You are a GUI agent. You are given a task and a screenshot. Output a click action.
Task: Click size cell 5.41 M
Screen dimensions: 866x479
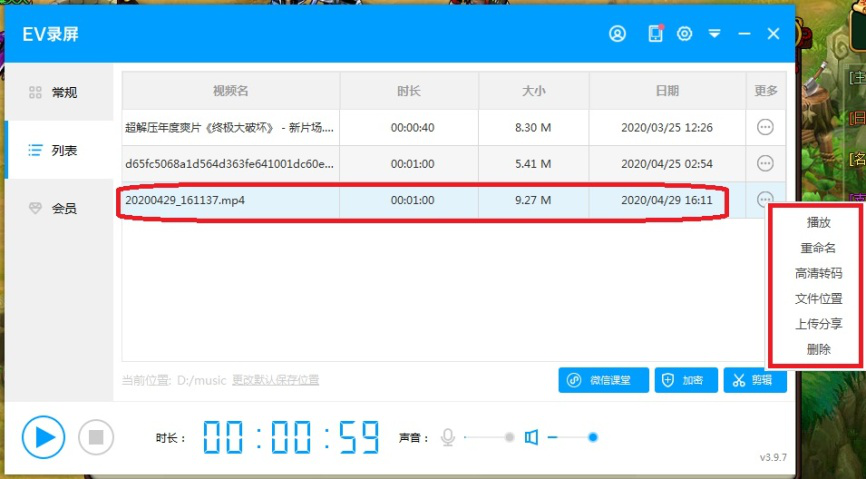click(x=534, y=164)
